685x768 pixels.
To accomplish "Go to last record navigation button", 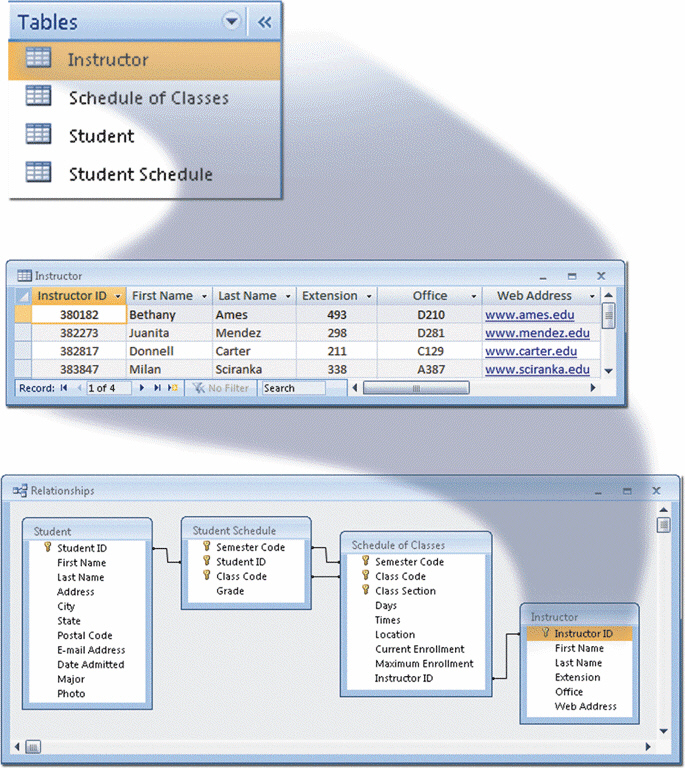I will [x=156, y=388].
